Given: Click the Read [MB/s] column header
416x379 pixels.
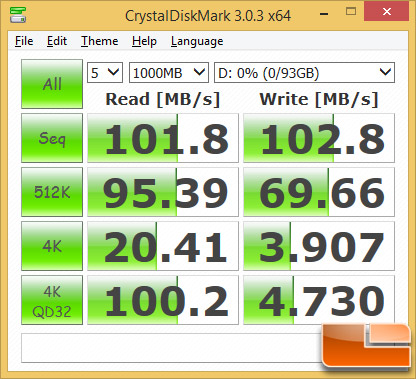Looking at the screenshot, I should coord(163,99).
